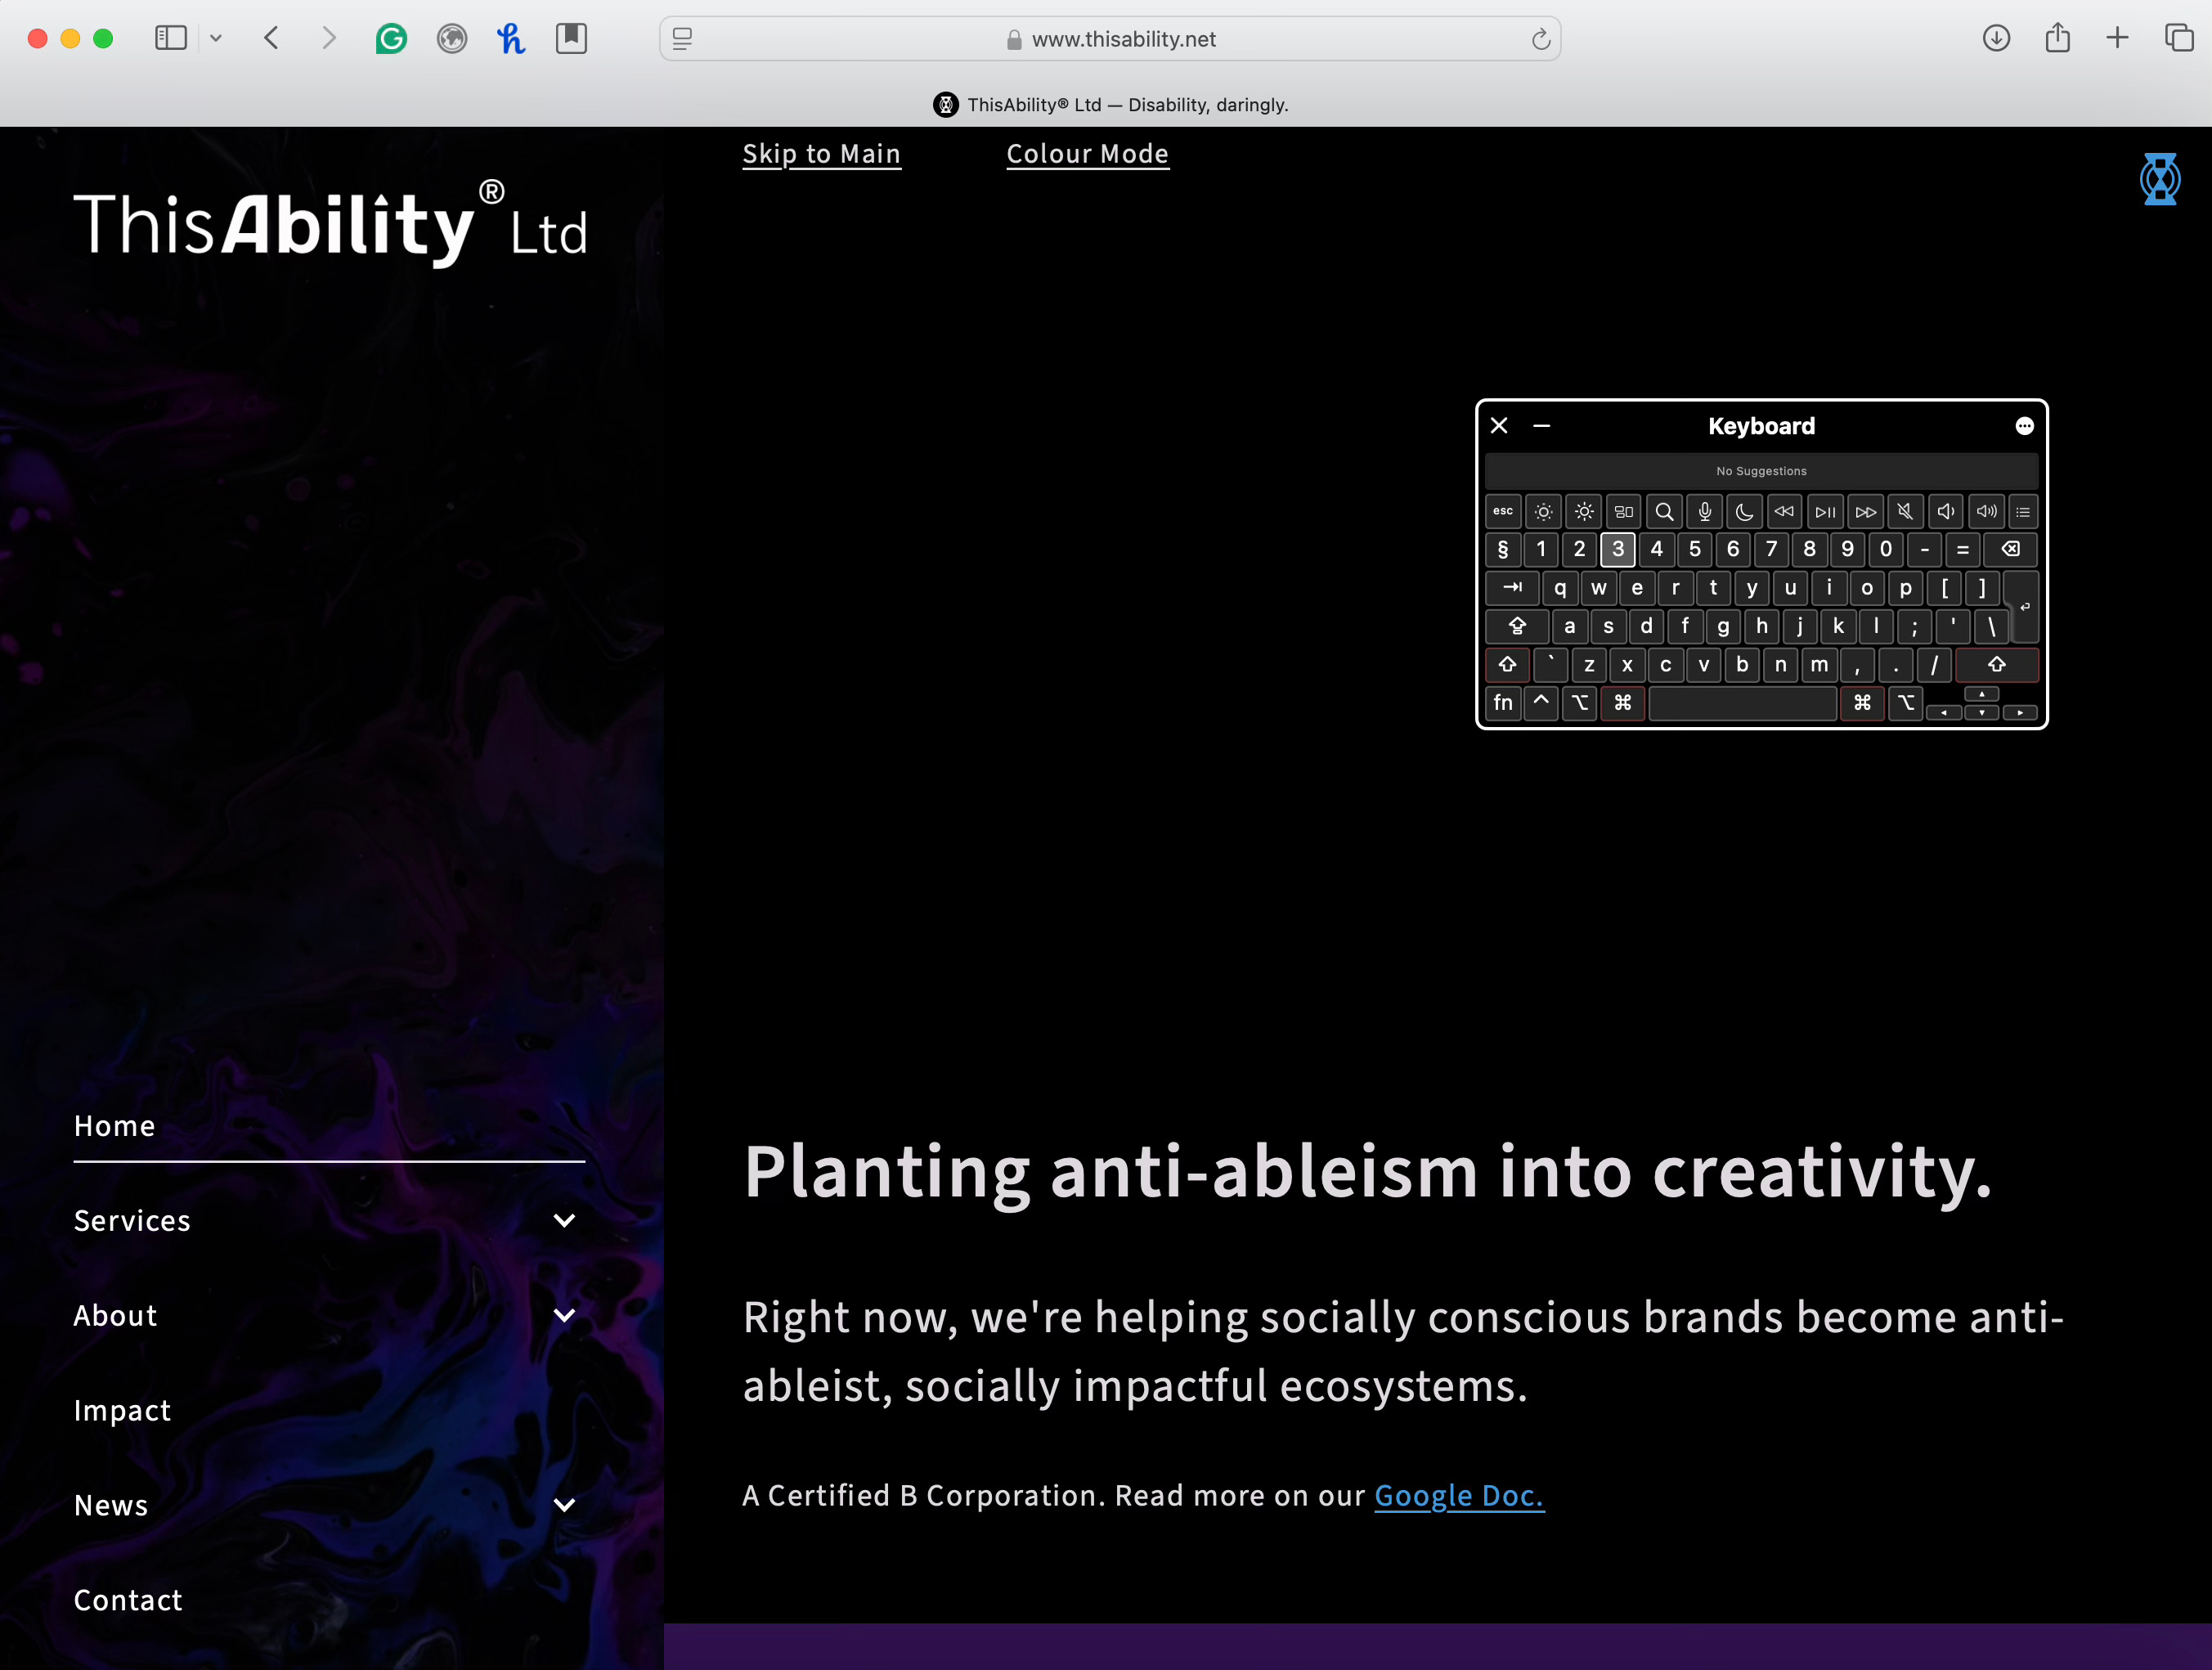
Task: Open the Google Doc link
Action: point(1458,1496)
